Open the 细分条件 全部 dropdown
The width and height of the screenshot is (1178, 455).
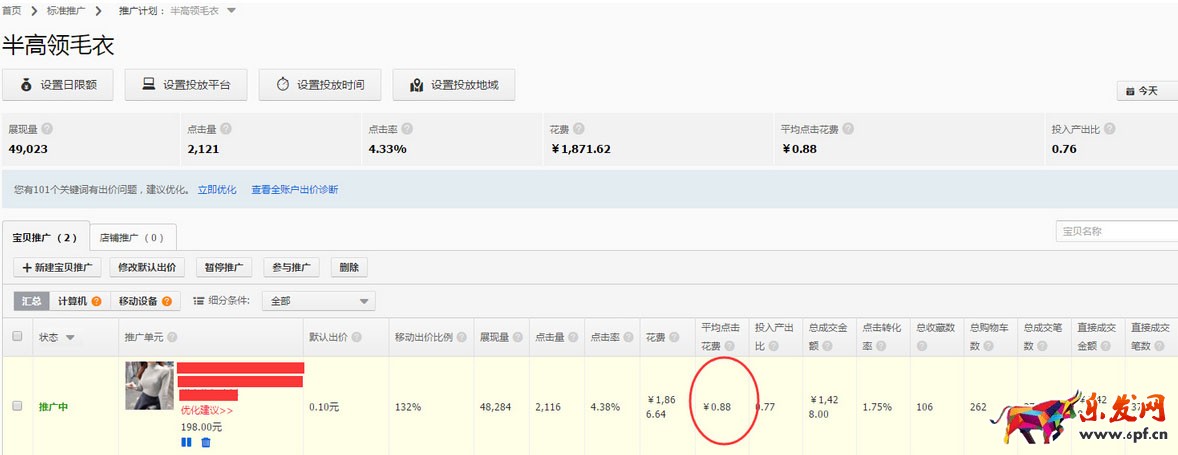coord(318,301)
